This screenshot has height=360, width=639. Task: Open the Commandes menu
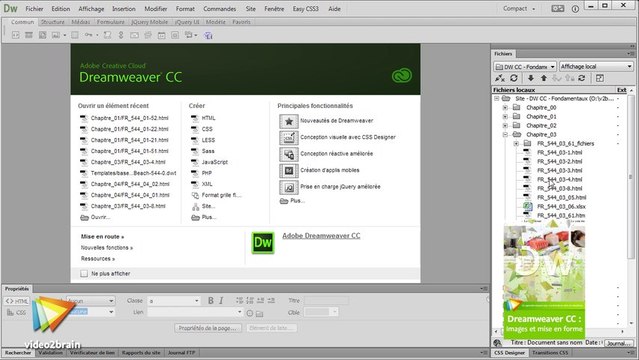(220, 9)
